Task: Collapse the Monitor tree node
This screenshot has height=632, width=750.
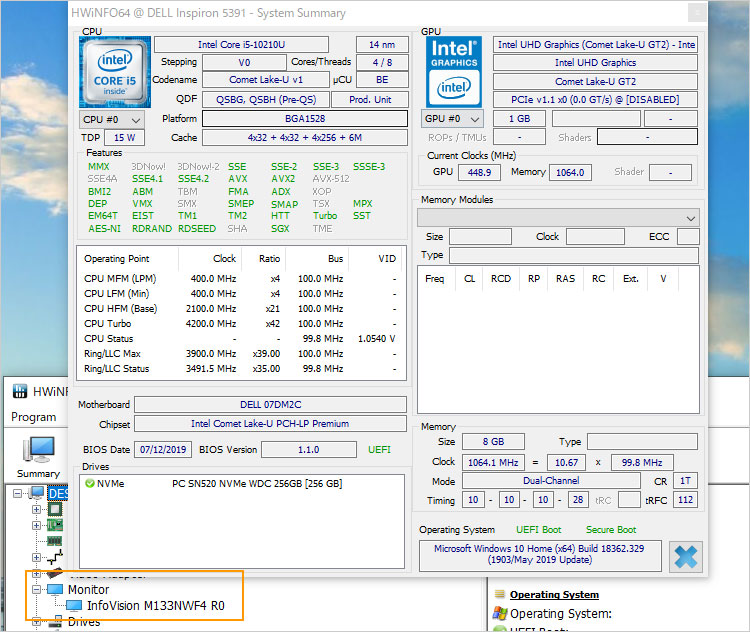Action: click(37, 590)
